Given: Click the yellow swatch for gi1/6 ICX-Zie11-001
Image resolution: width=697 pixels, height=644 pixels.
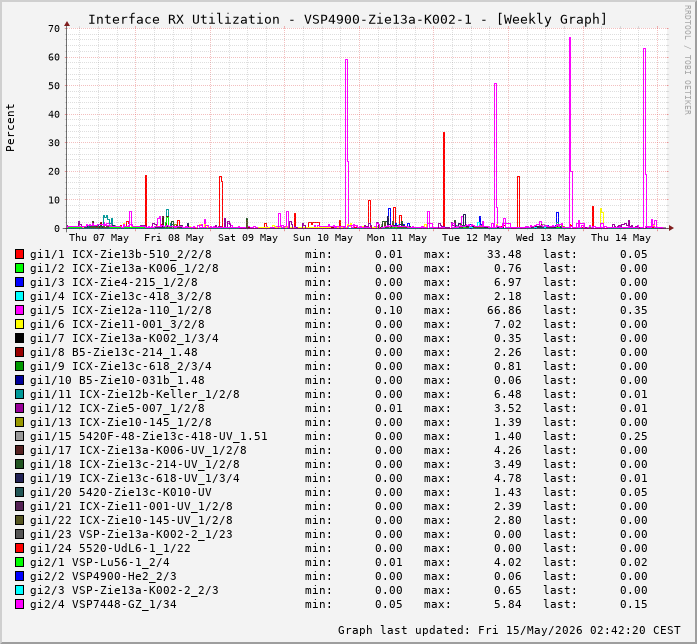Looking at the screenshot, I should (19, 324).
